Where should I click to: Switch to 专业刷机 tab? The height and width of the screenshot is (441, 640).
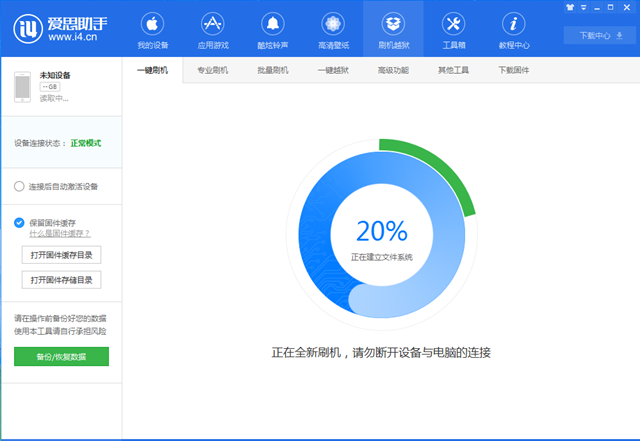click(x=212, y=70)
